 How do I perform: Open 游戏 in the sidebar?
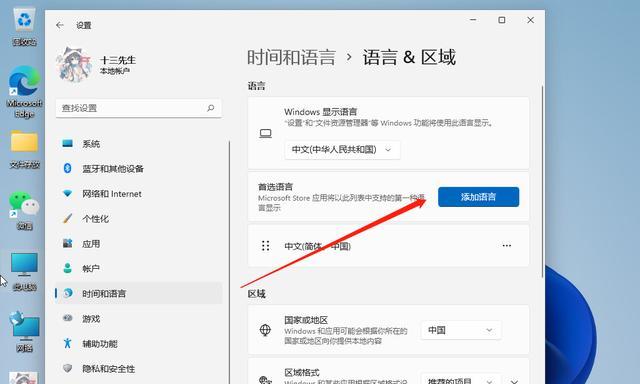pyautogui.click(x=139, y=319)
